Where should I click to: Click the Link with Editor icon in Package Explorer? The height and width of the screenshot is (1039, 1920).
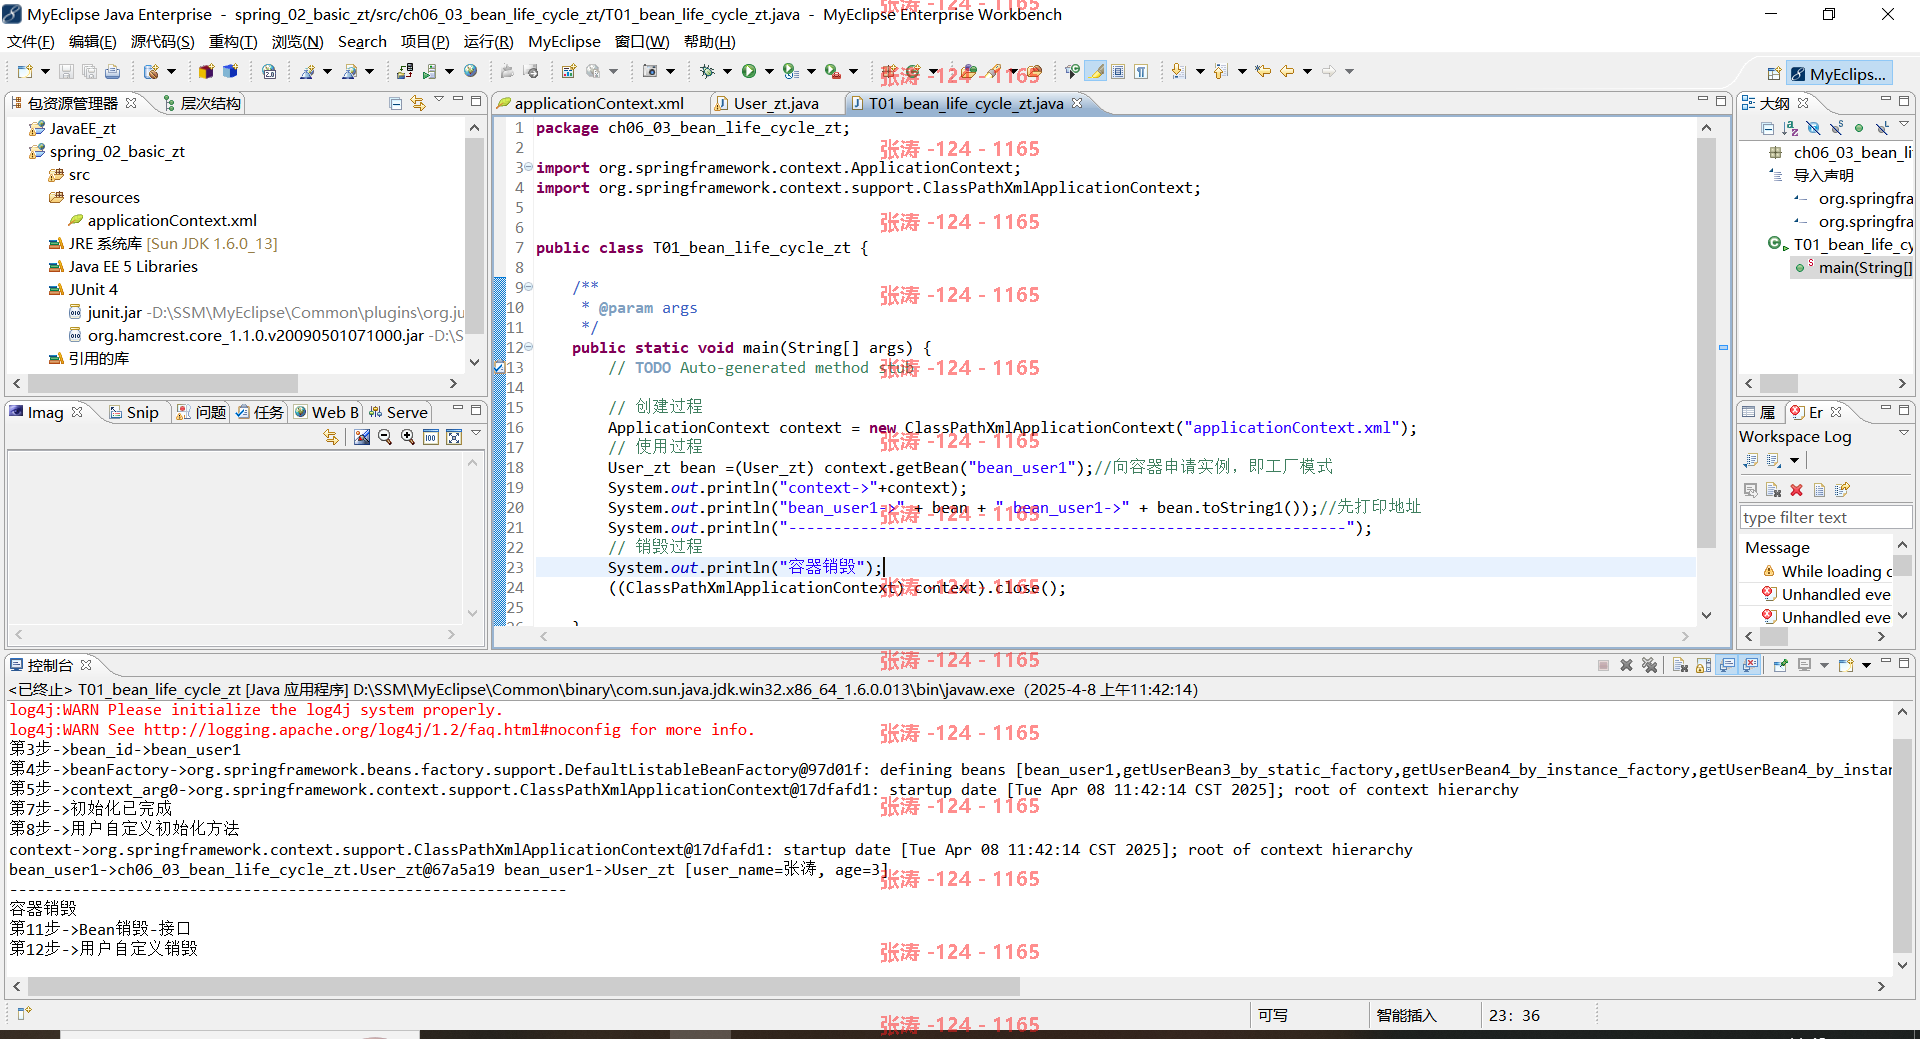(x=418, y=103)
